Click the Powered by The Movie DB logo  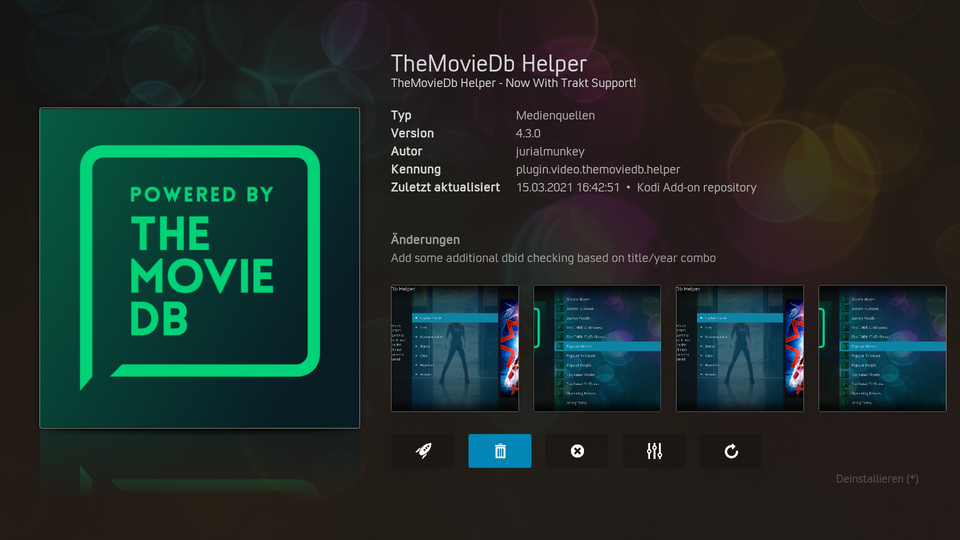pos(200,268)
